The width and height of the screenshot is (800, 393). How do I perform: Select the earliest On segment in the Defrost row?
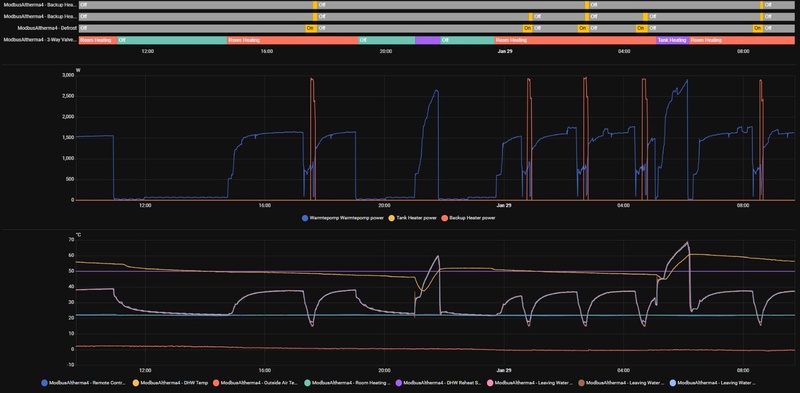(x=311, y=29)
